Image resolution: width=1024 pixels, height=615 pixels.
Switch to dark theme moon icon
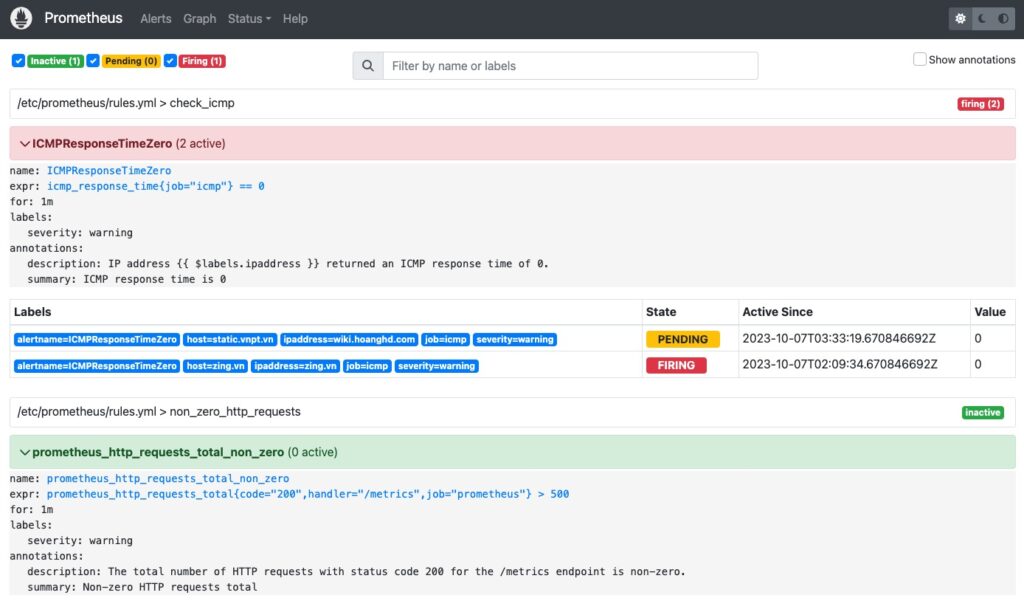coord(982,19)
